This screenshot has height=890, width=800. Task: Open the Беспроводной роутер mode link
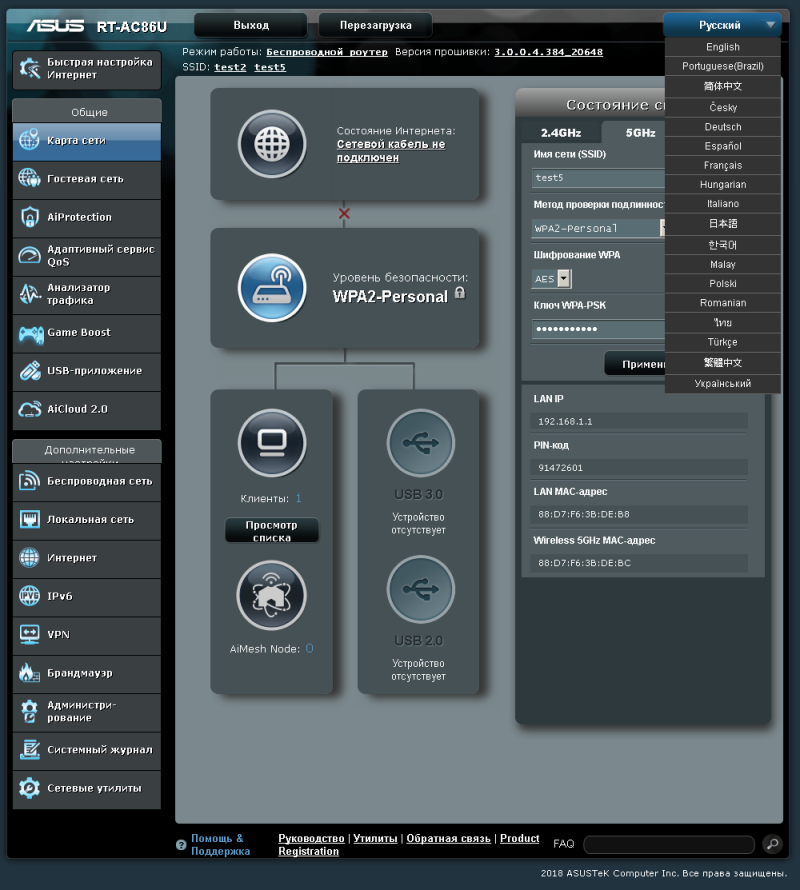click(x=327, y=52)
